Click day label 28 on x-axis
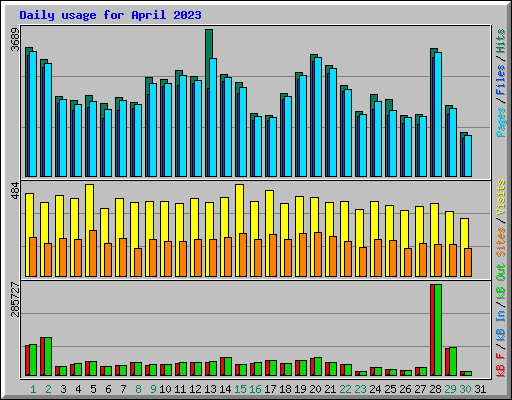Viewport: 512px width, 400px height. [435, 389]
